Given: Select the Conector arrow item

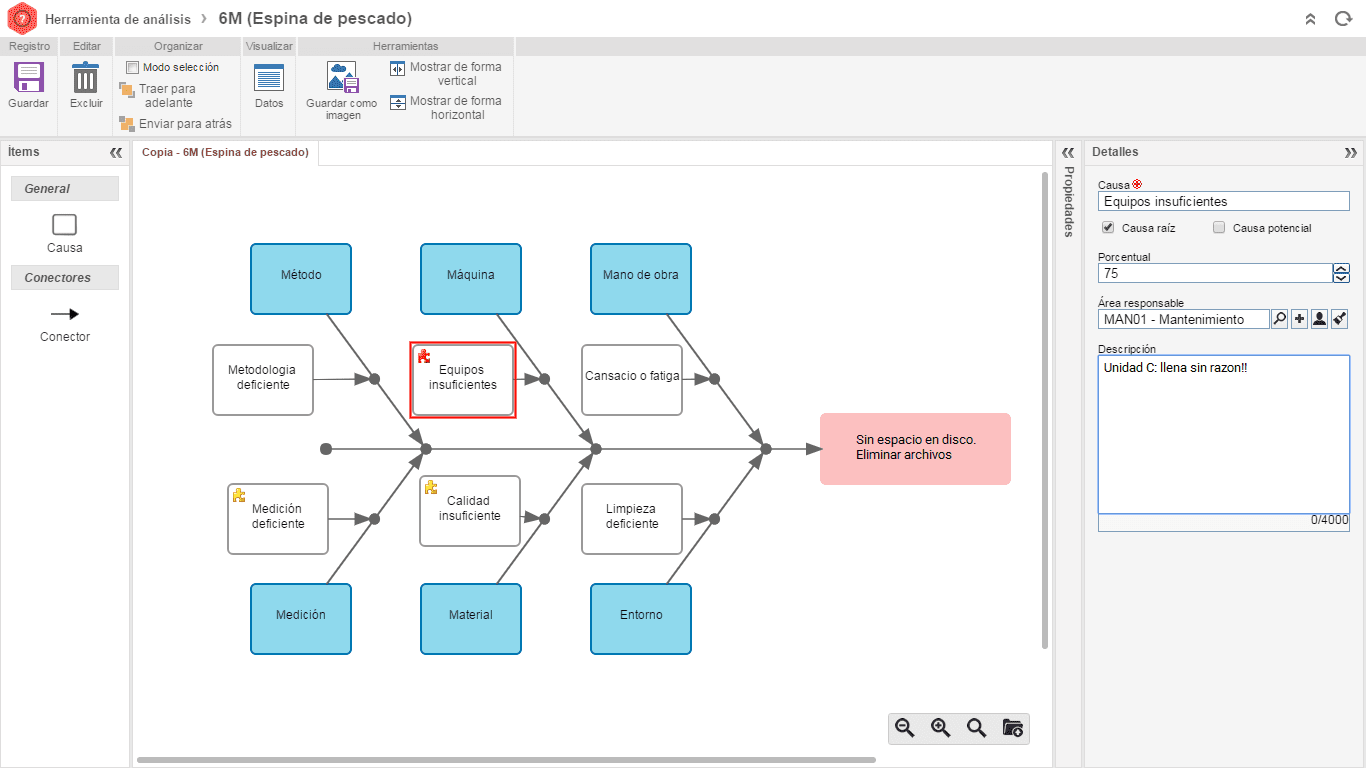Looking at the screenshot, I should tap(65, 314).
